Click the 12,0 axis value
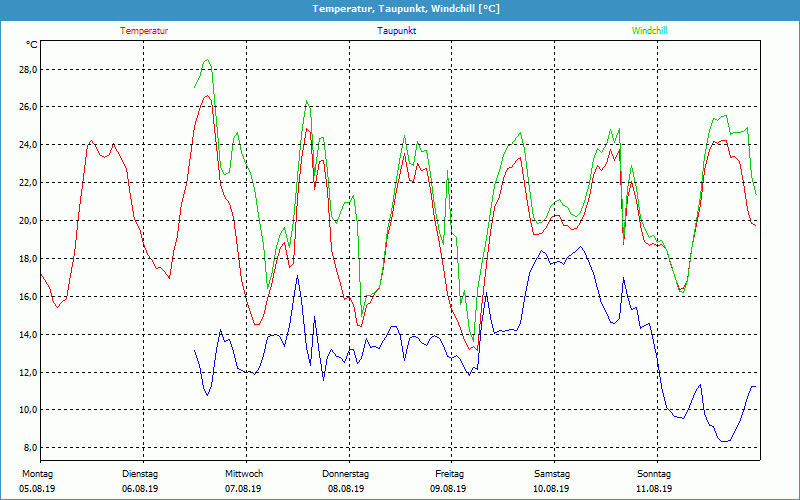 [28, 372]
